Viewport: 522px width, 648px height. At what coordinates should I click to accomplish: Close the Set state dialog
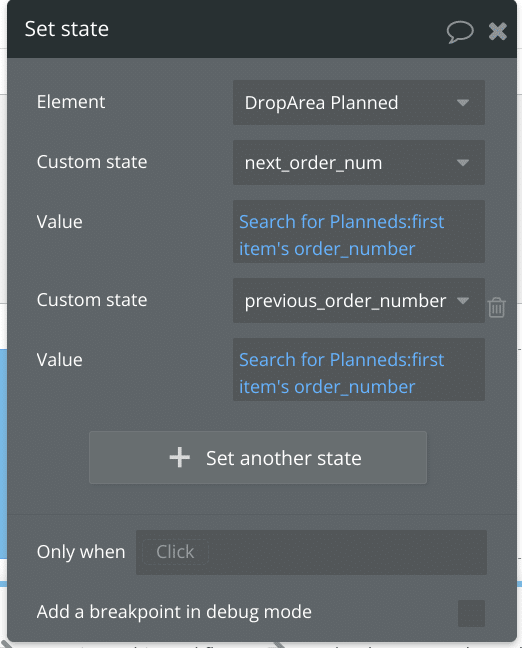pyautogui.click(x=498, y=31)
